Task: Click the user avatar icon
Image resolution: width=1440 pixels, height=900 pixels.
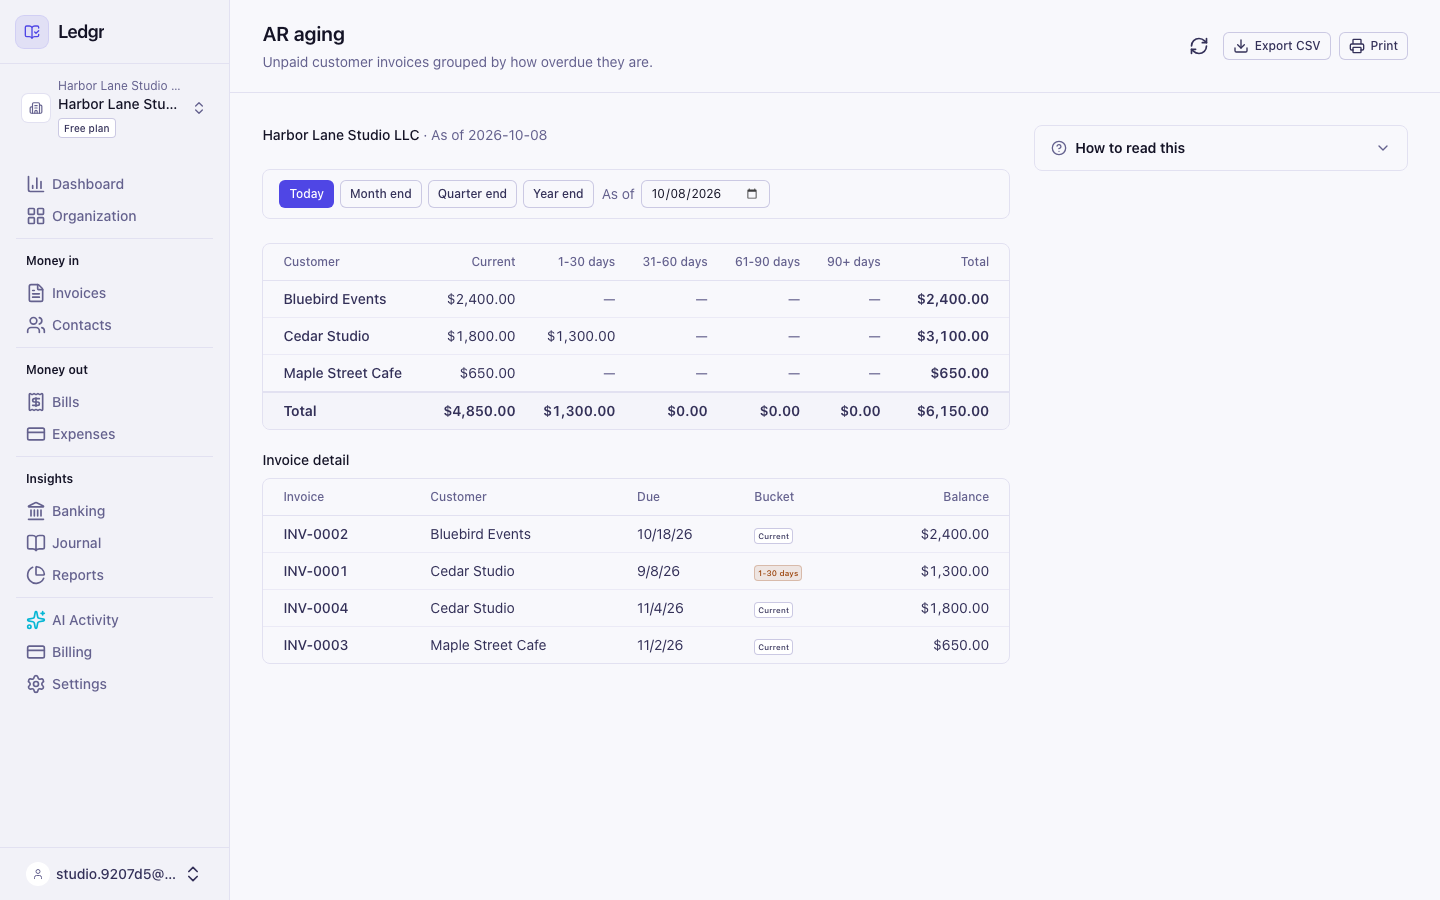Action: coord(38,874)
